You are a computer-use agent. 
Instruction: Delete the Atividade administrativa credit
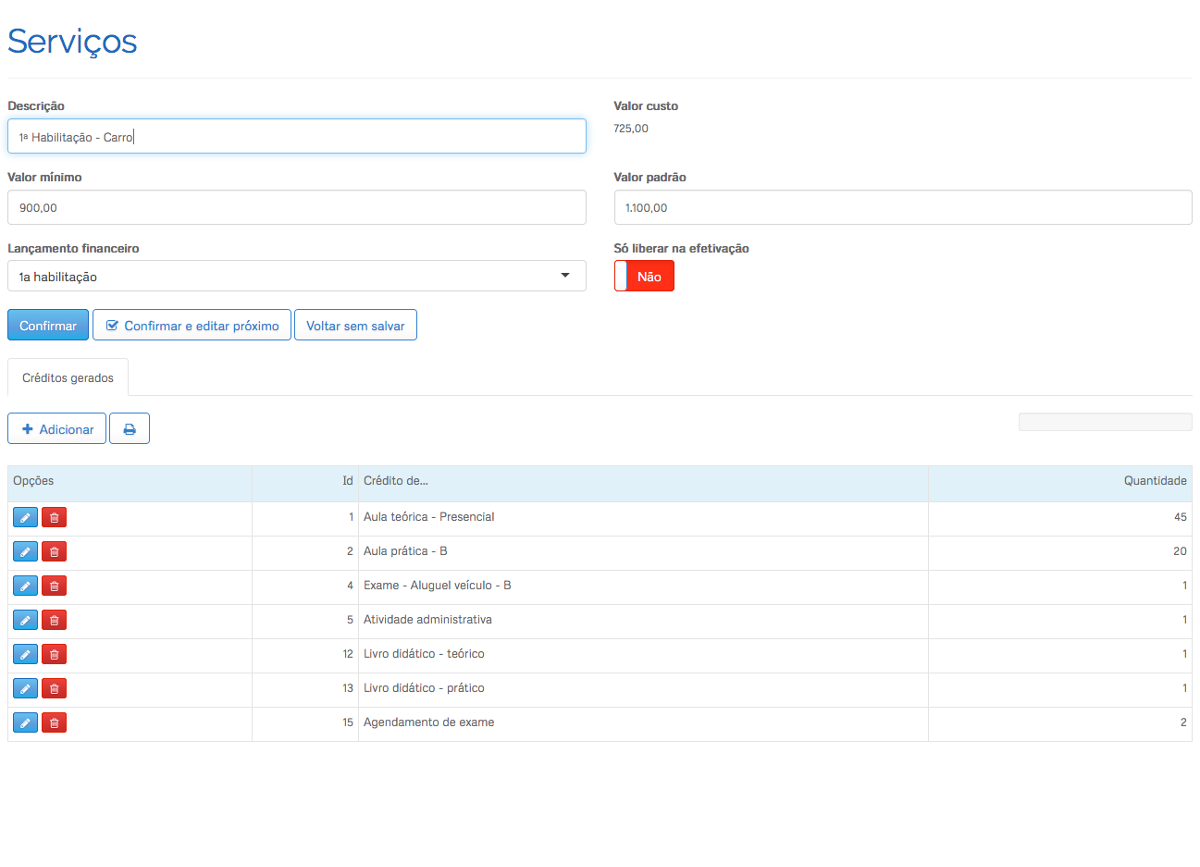(x=54, y=620)
